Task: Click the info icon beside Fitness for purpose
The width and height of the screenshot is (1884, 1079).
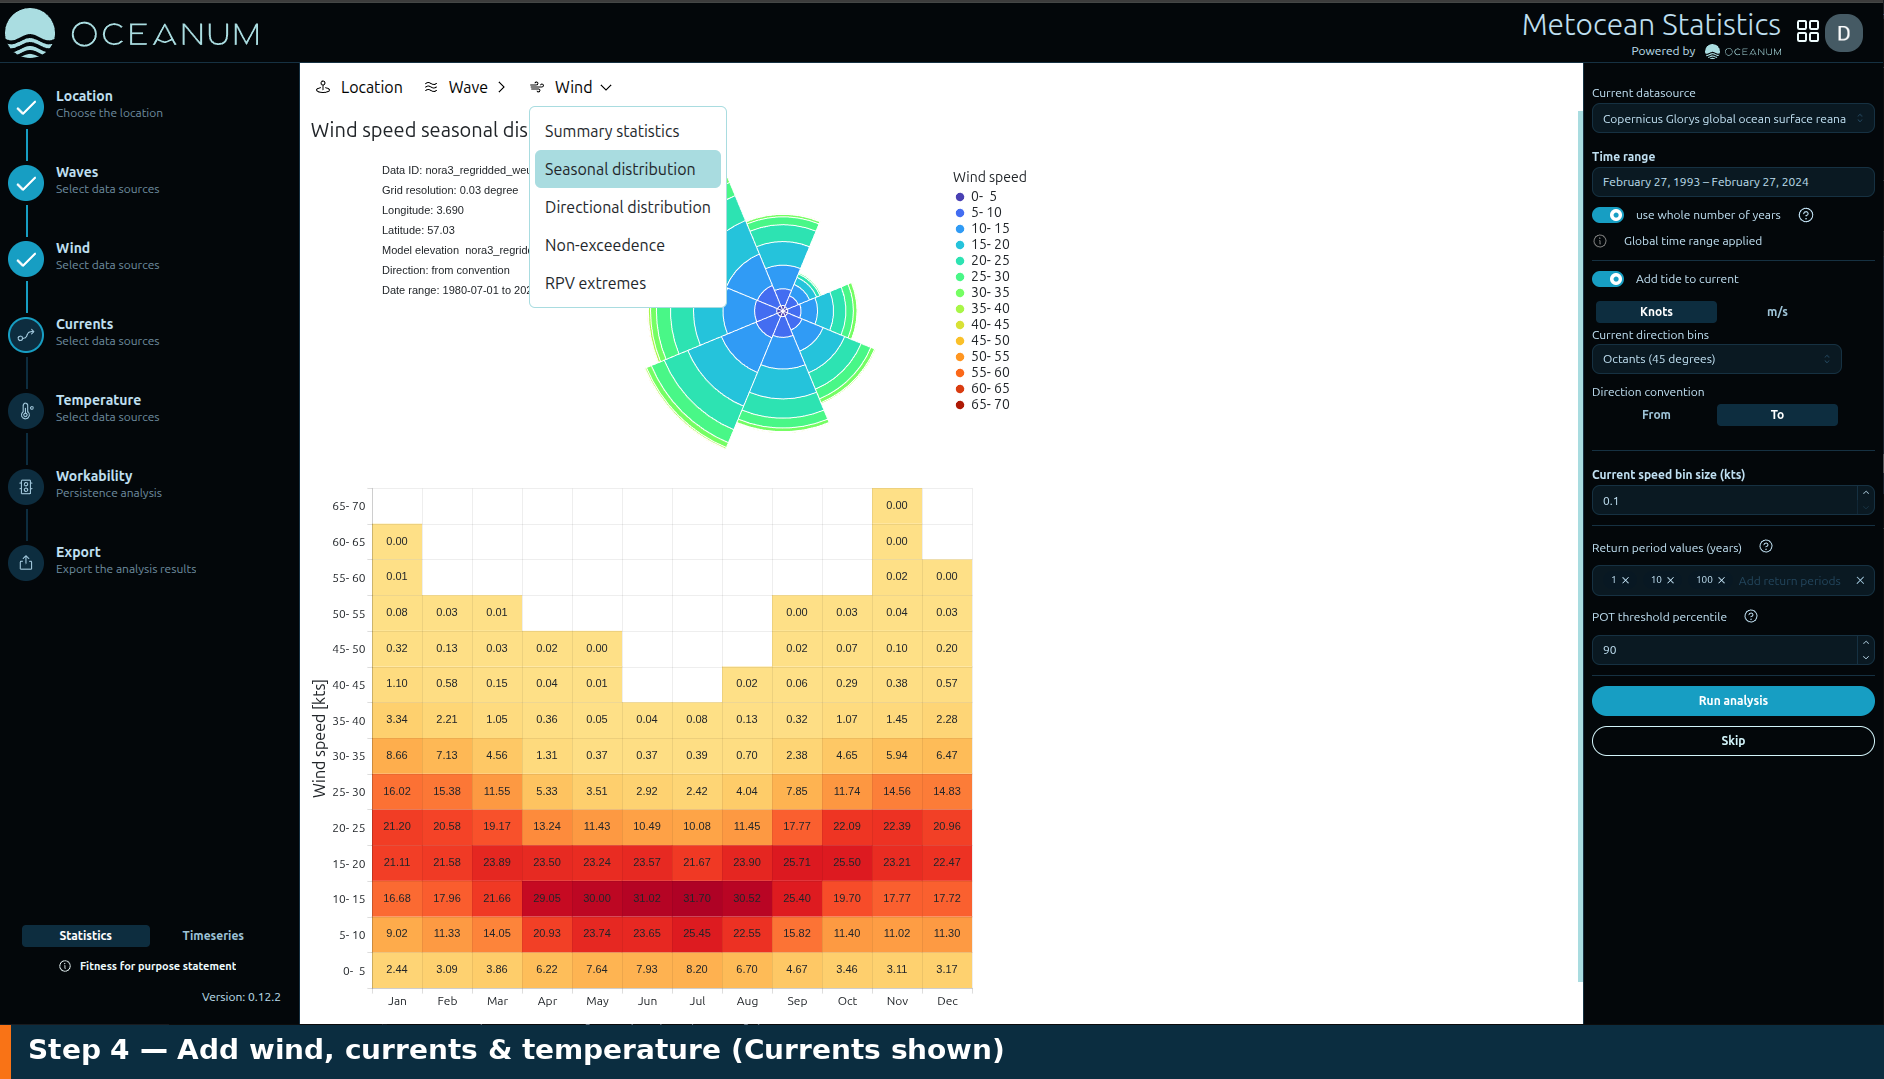Action: click(65, 966)
